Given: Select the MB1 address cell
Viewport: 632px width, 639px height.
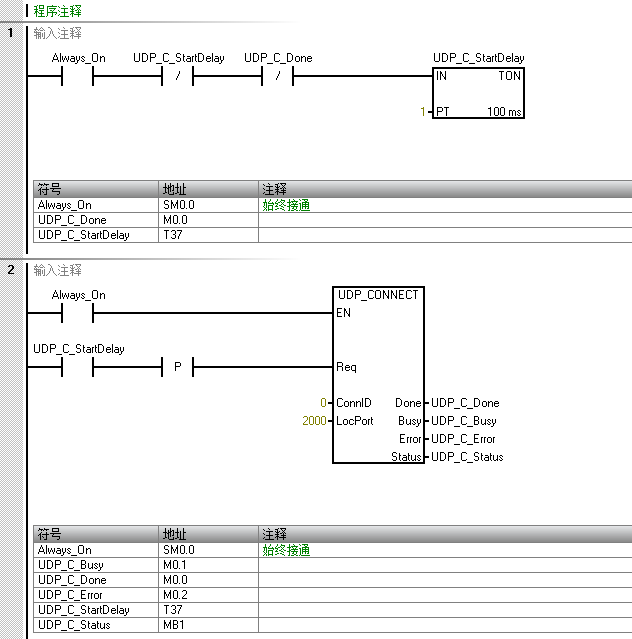Looking at the screenshot, I should tap(208, 625).
